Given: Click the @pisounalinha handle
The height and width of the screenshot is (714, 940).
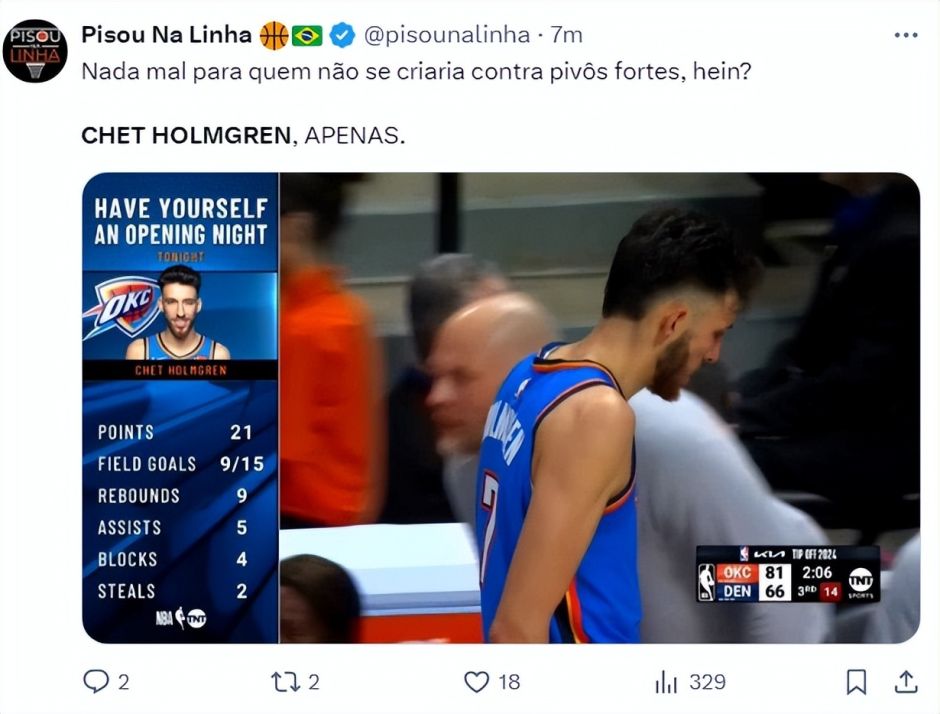Looking at the screenshot, I should pos(446,36).
